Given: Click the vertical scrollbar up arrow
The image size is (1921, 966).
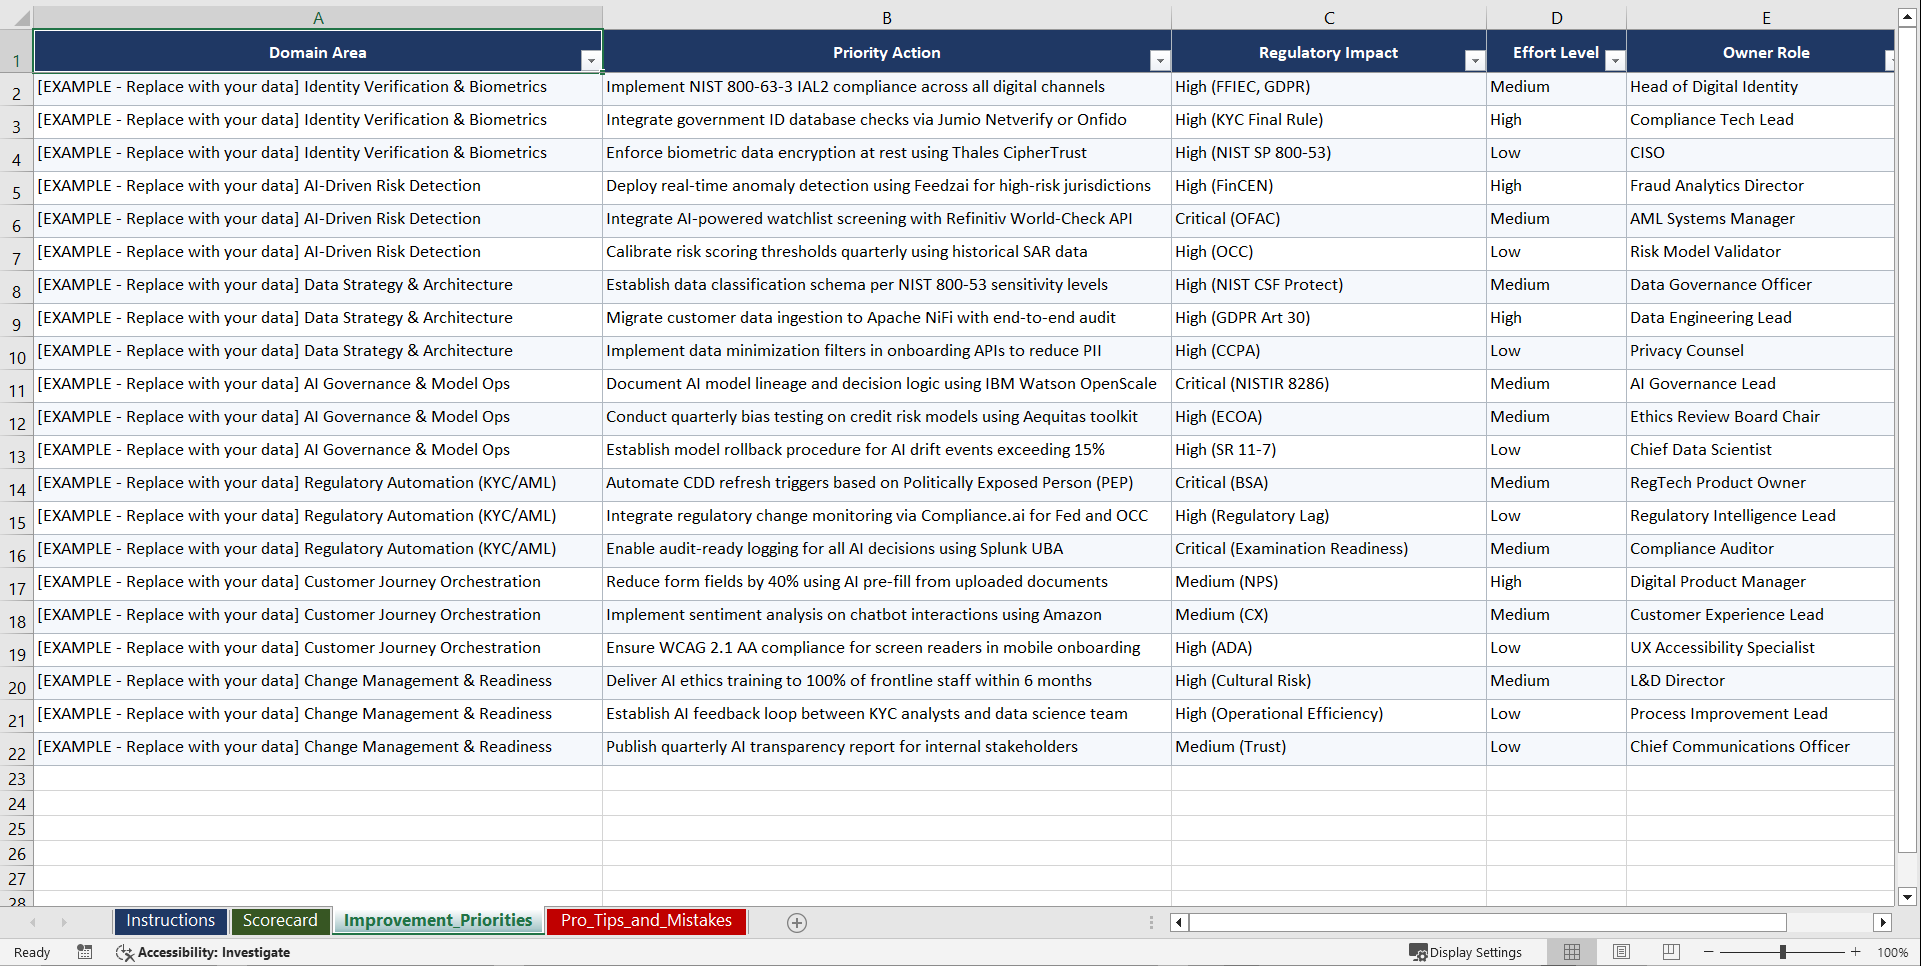Looking at the screenshot, I should pos(1907,16).
